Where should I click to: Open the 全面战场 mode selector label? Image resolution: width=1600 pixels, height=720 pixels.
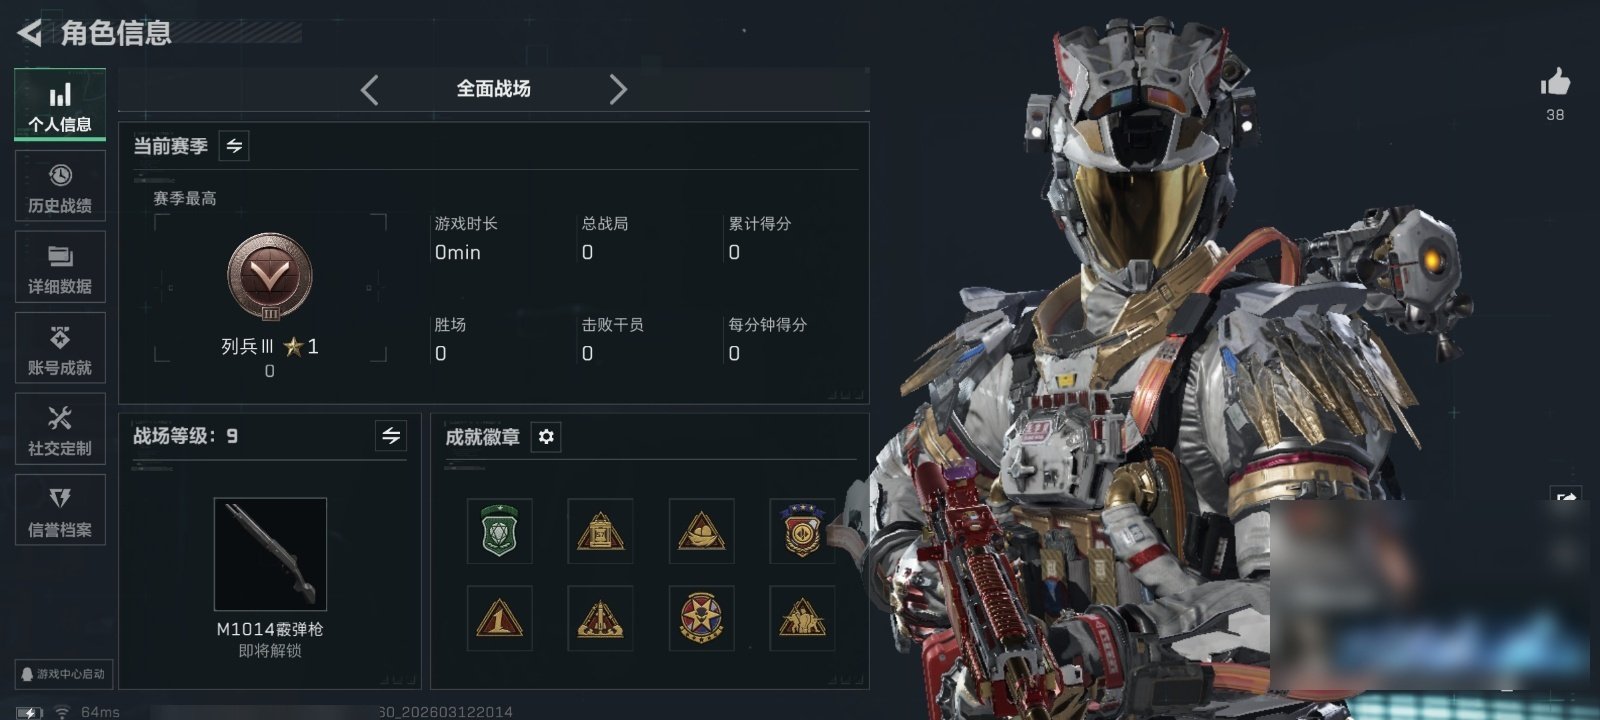click(x=494, y=89)
